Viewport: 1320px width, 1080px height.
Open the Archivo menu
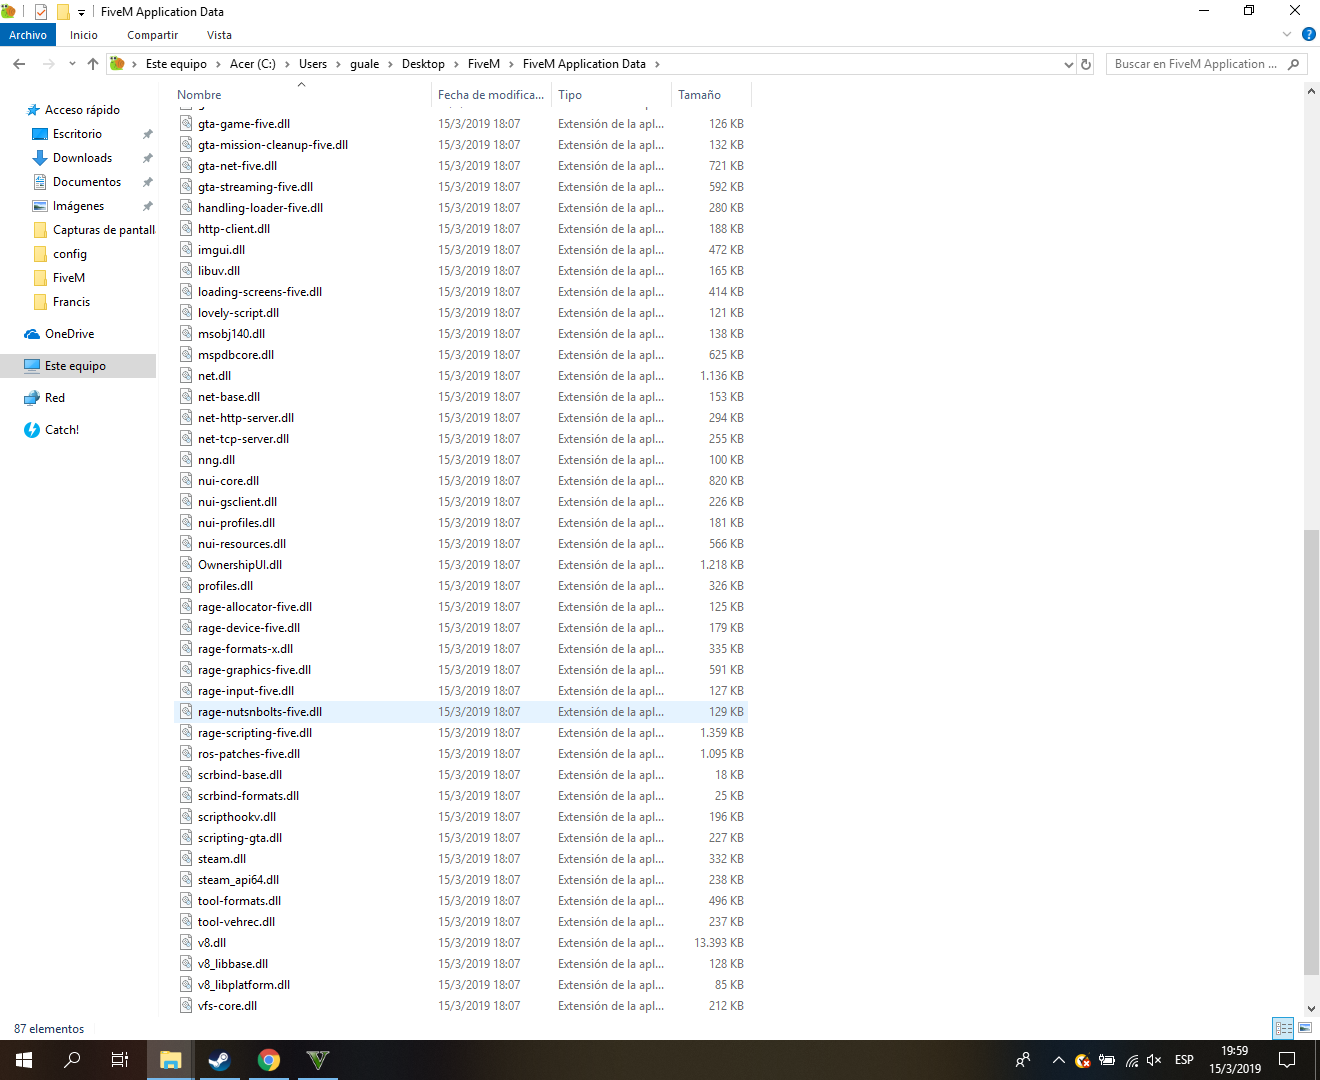click(28, 35)
